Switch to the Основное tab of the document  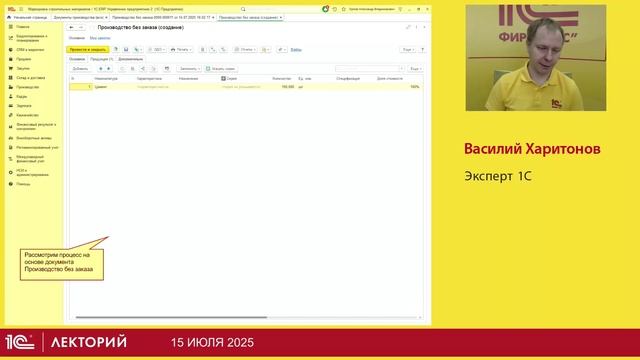coord(77,59)
